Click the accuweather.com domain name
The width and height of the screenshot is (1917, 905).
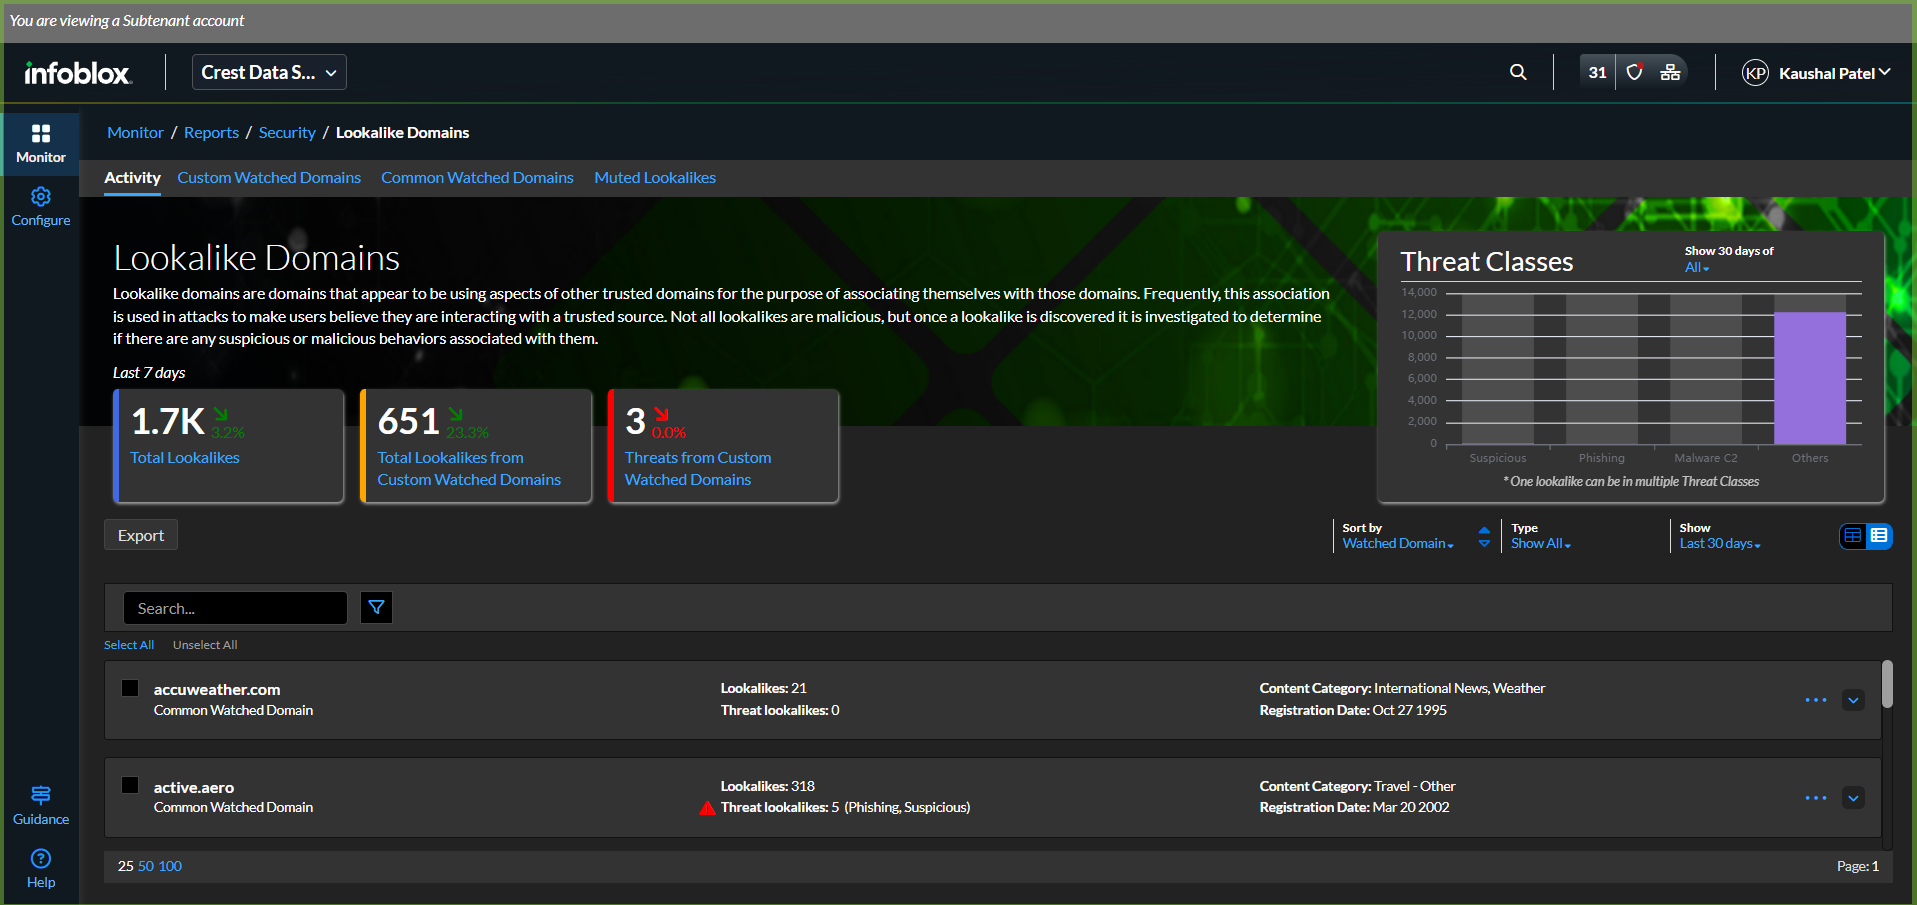click(x=217, y=689)
